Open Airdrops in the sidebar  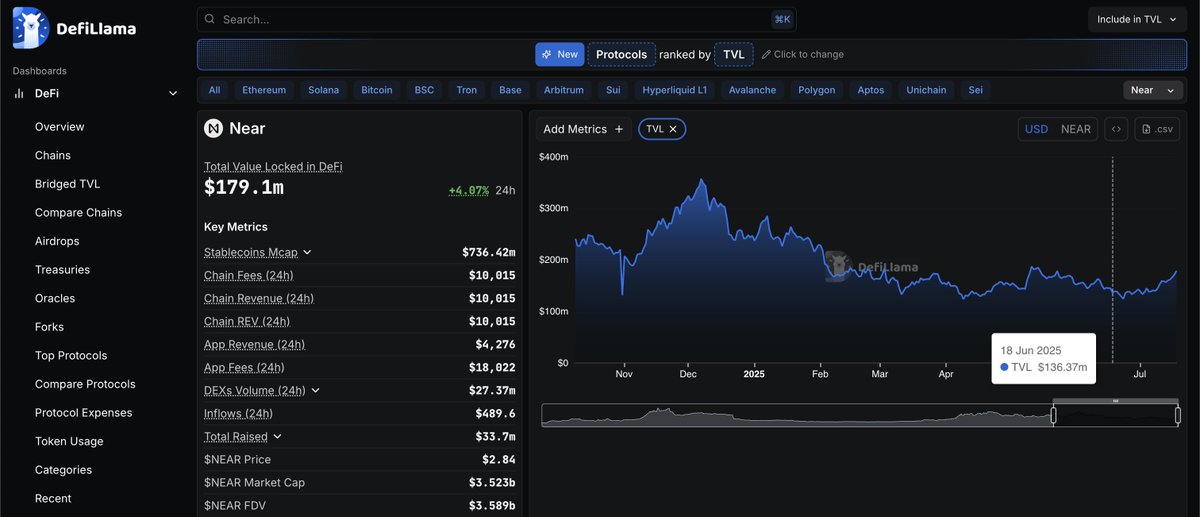pos(57,241)
